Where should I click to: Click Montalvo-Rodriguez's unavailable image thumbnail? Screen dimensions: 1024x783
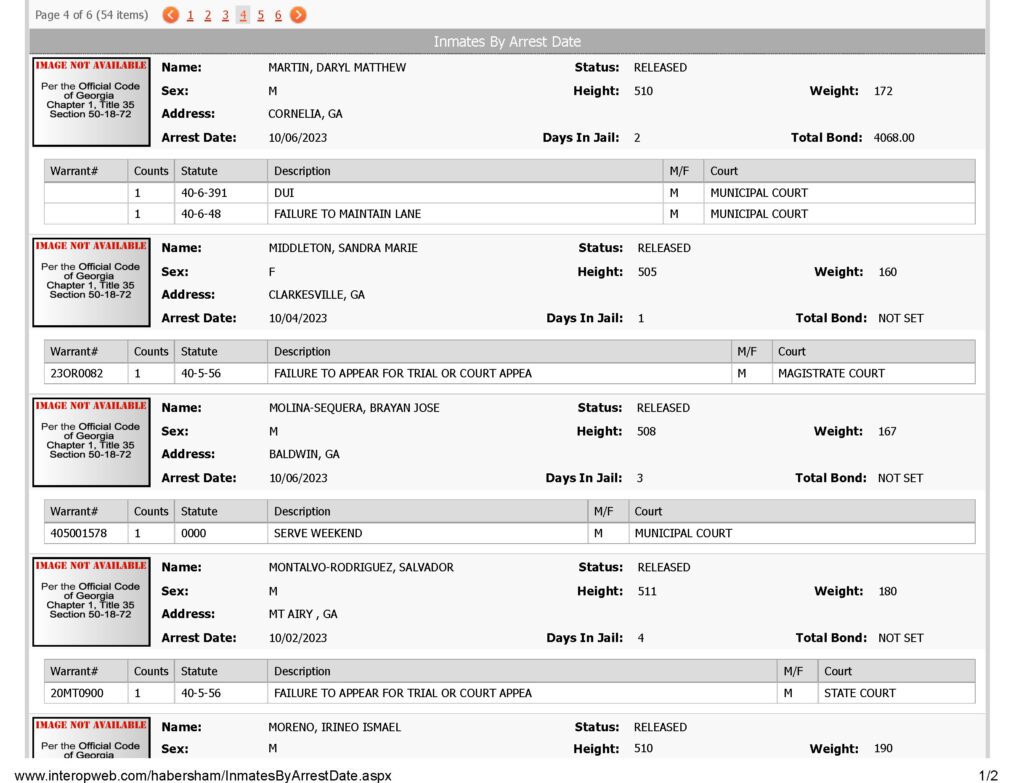click(x=91, y=602)
